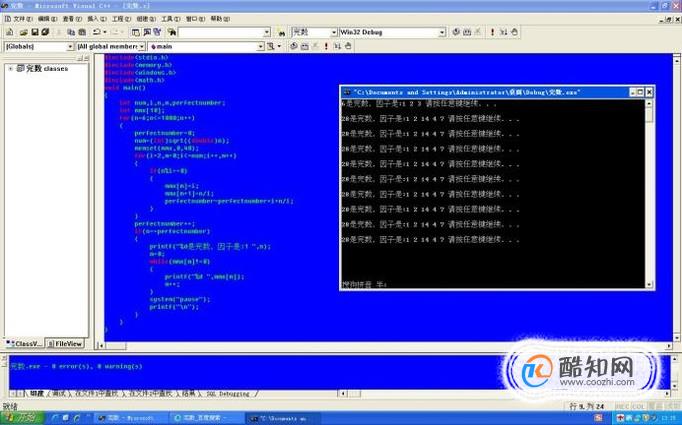
Task: Click the red Execute icon in the WizardBar row
Action: click(x=326, y=46)
